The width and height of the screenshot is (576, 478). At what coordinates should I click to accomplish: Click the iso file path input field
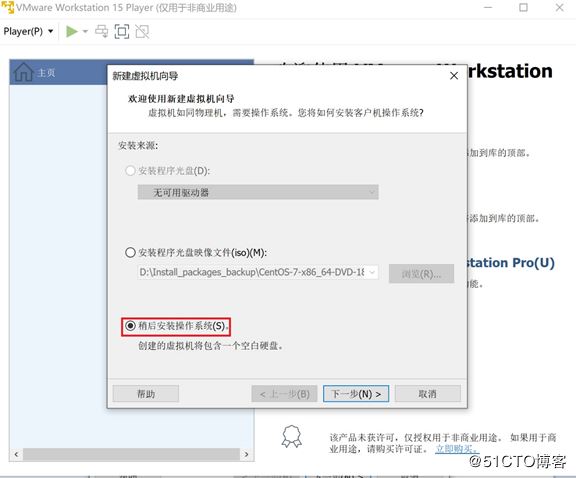pos(252,272)
